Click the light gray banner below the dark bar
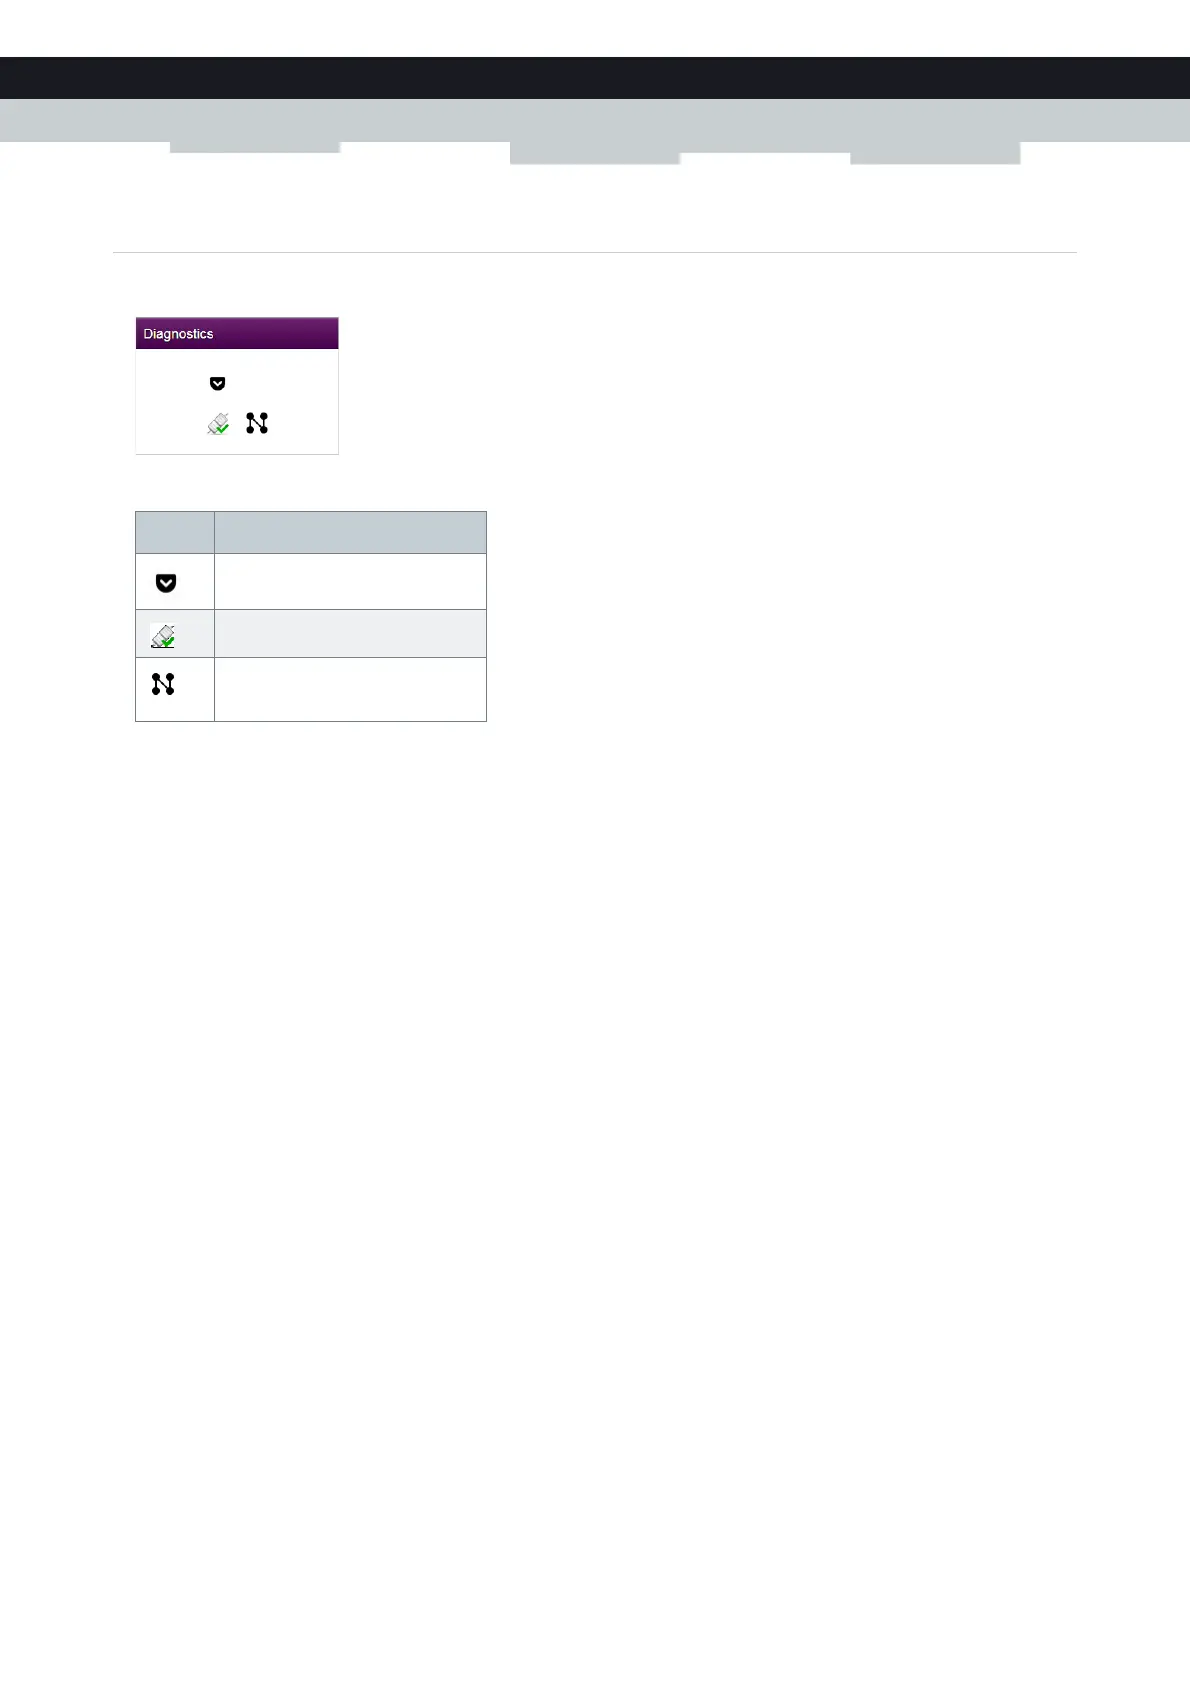Screen dimensions: 1190x1684 tap(595, 120)
